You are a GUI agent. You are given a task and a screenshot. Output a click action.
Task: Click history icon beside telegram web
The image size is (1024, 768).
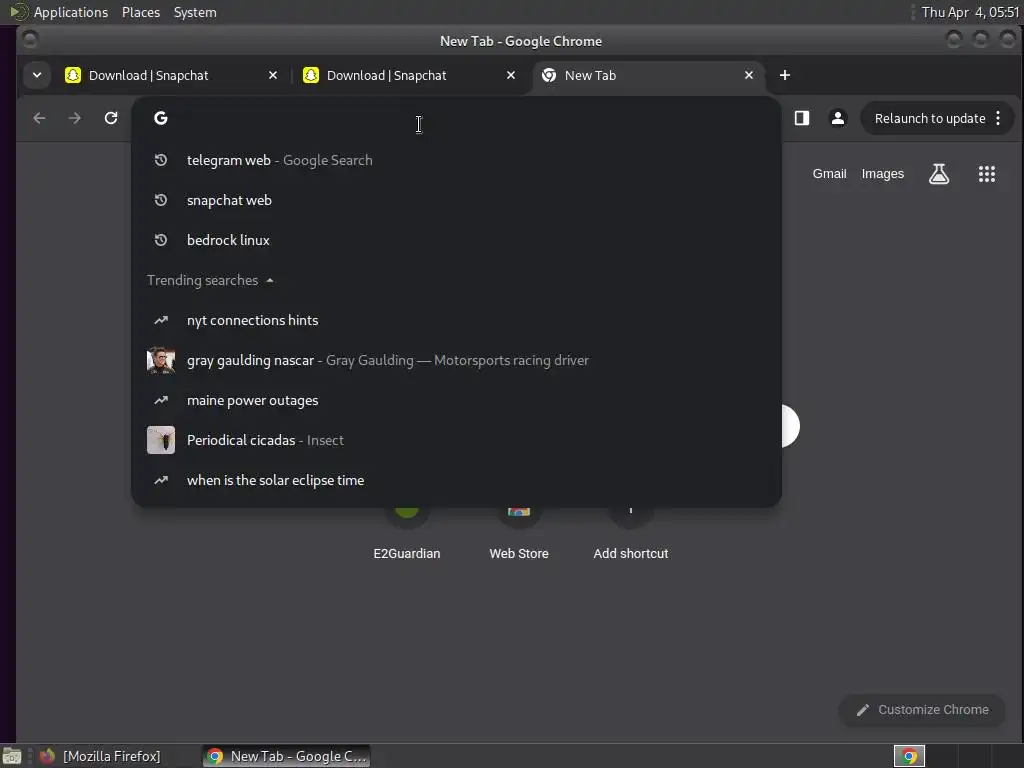[x=161, y=160]
